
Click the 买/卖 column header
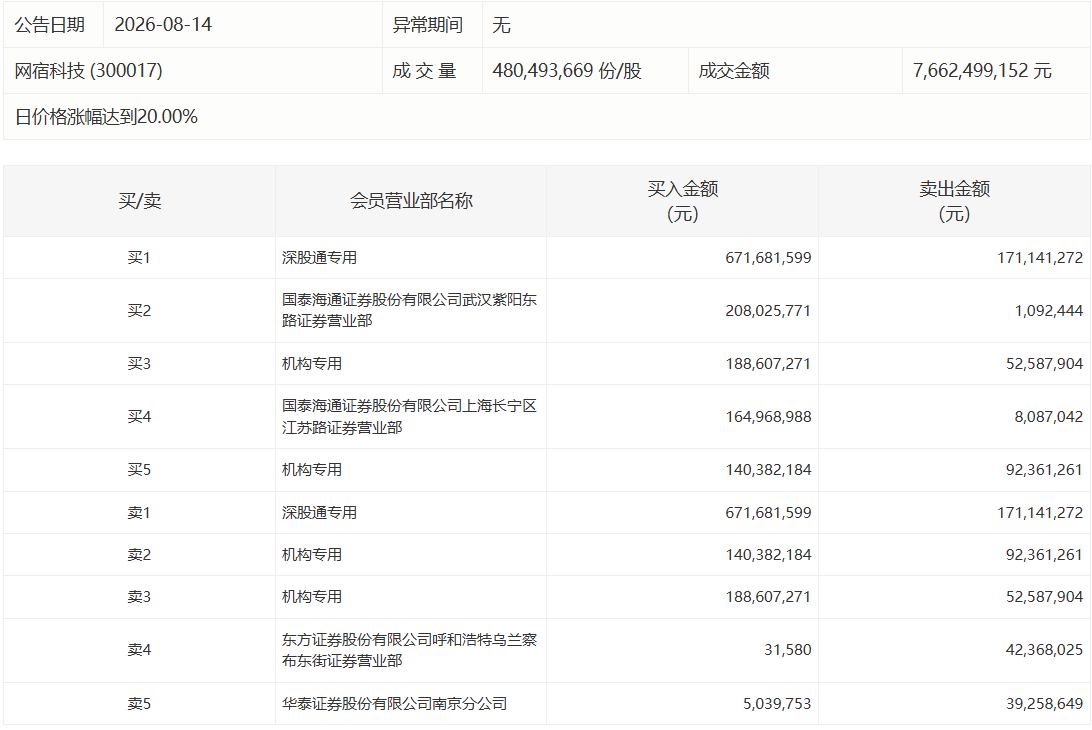(139, 201)
